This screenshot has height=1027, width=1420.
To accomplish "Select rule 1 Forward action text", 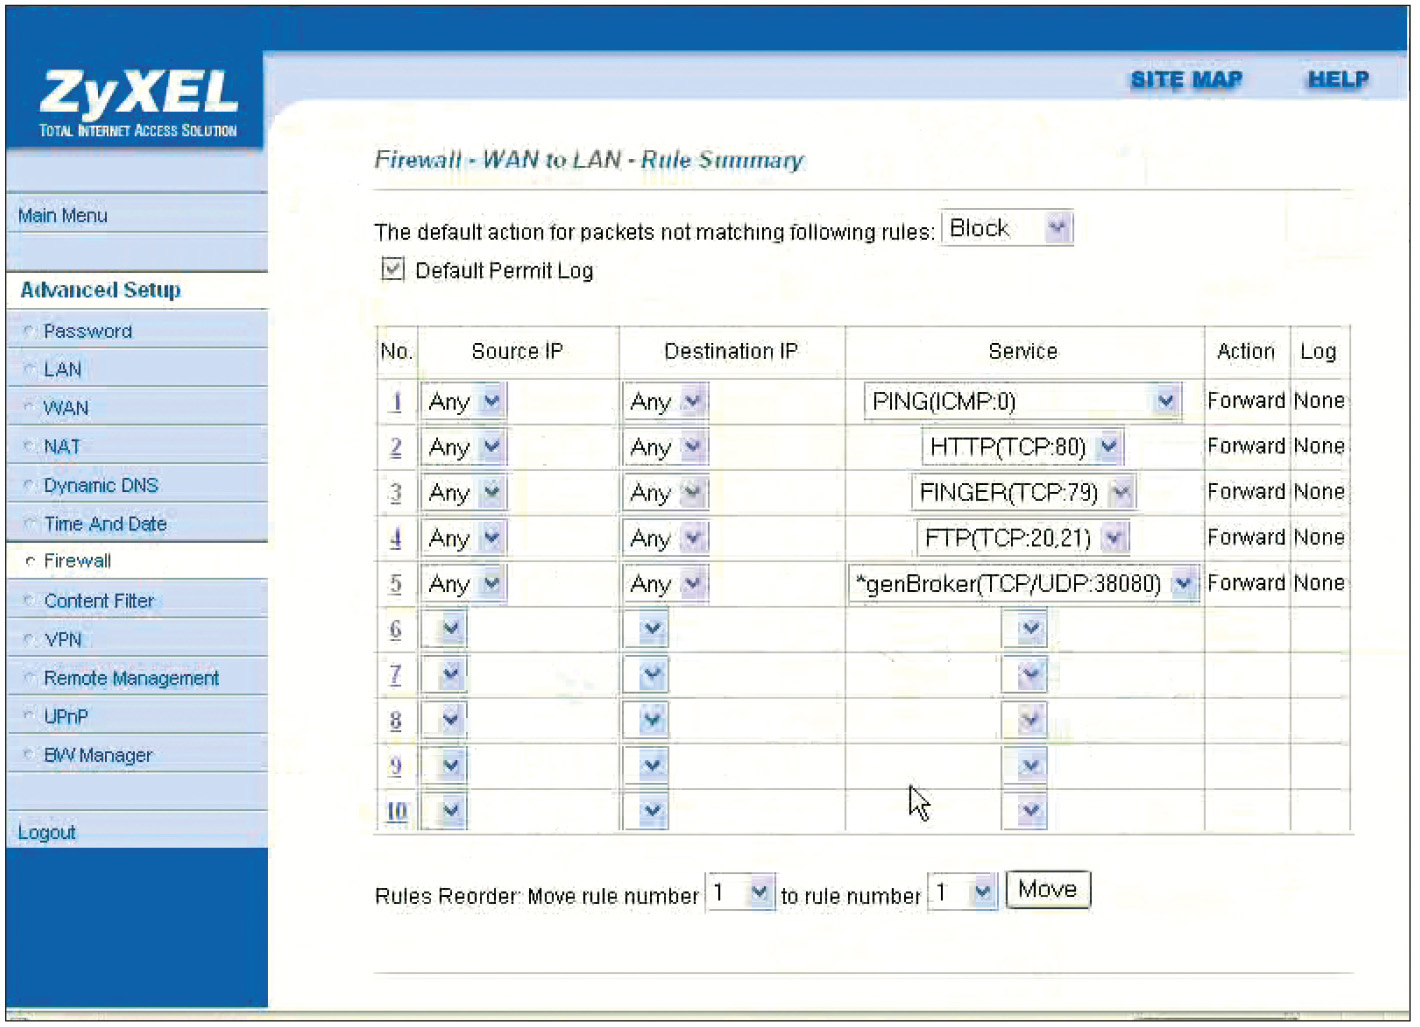I will tap(1246, 400).
